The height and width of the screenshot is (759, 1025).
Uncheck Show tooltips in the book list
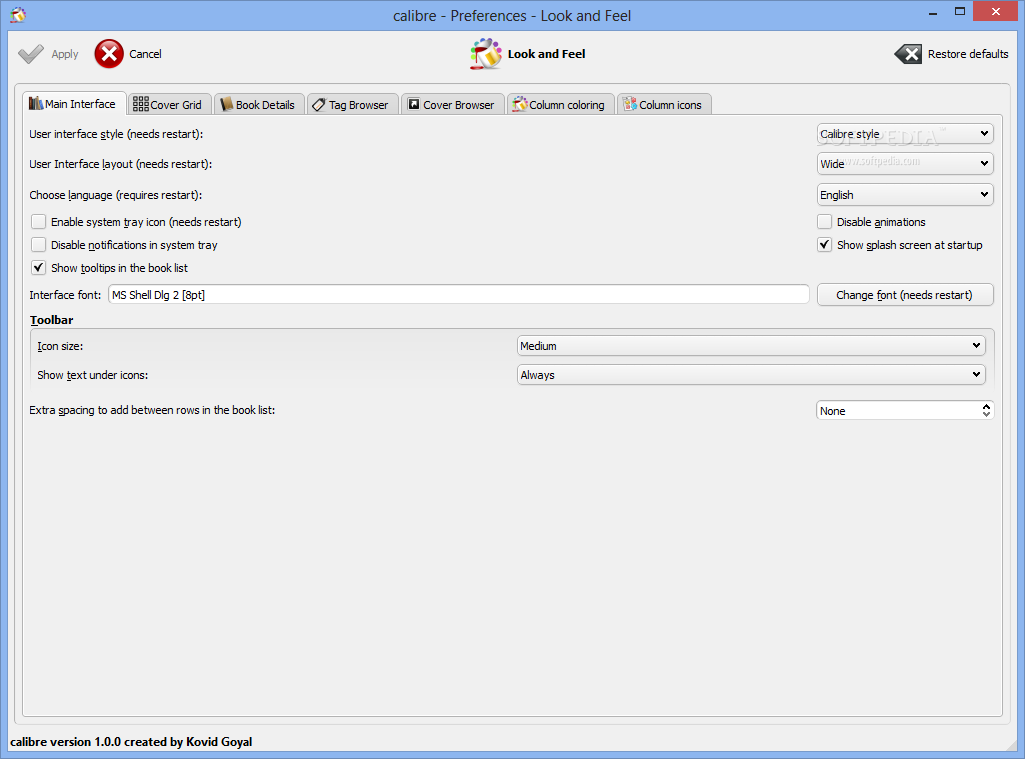click(39, 268)
